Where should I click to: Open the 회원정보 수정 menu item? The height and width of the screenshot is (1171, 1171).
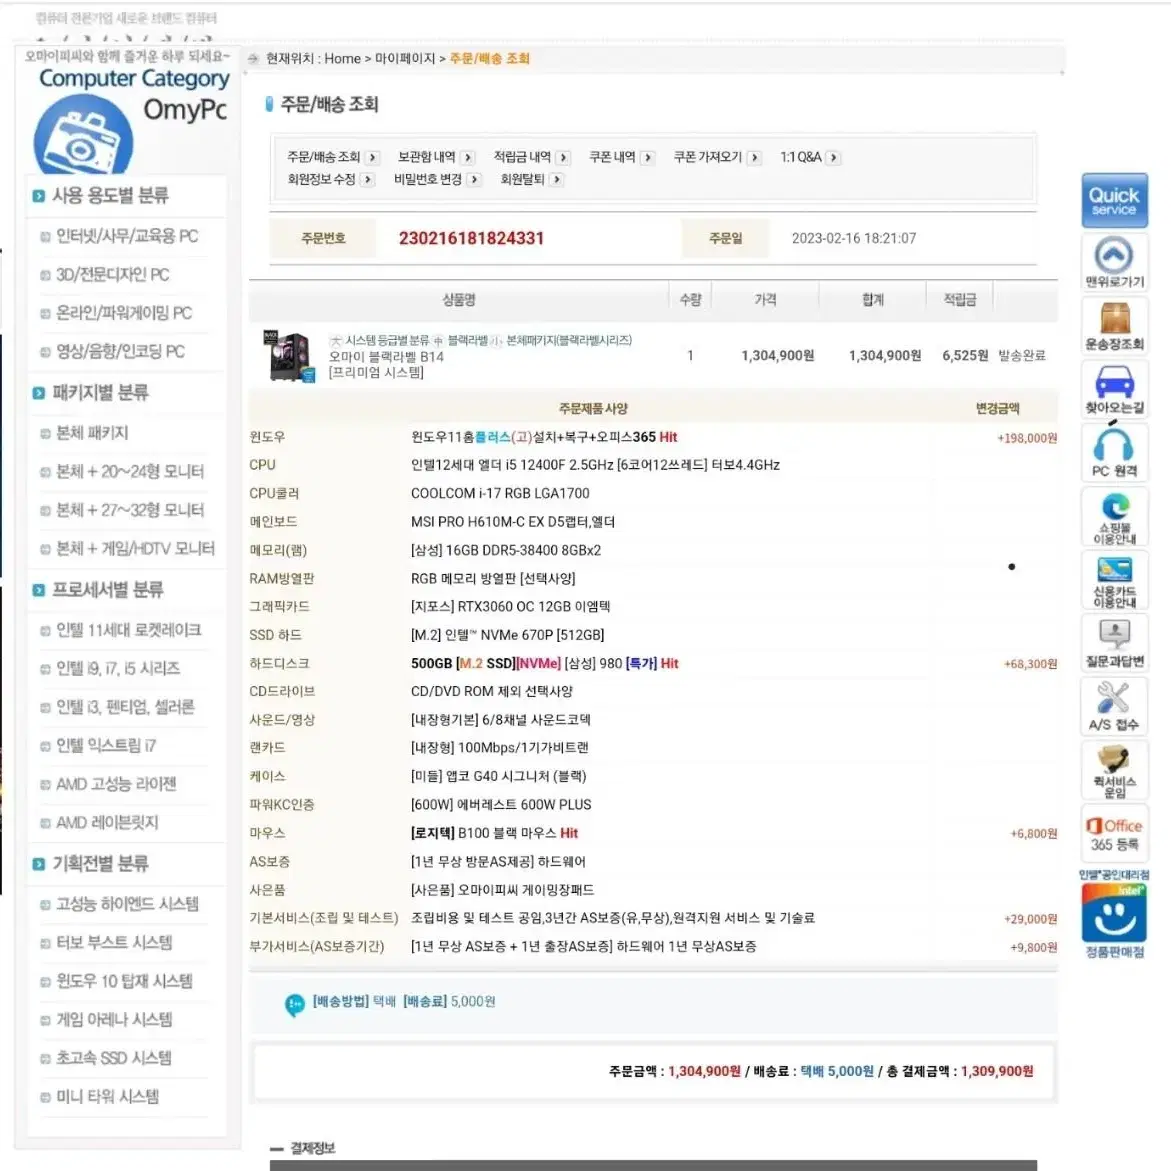[330, 179]
